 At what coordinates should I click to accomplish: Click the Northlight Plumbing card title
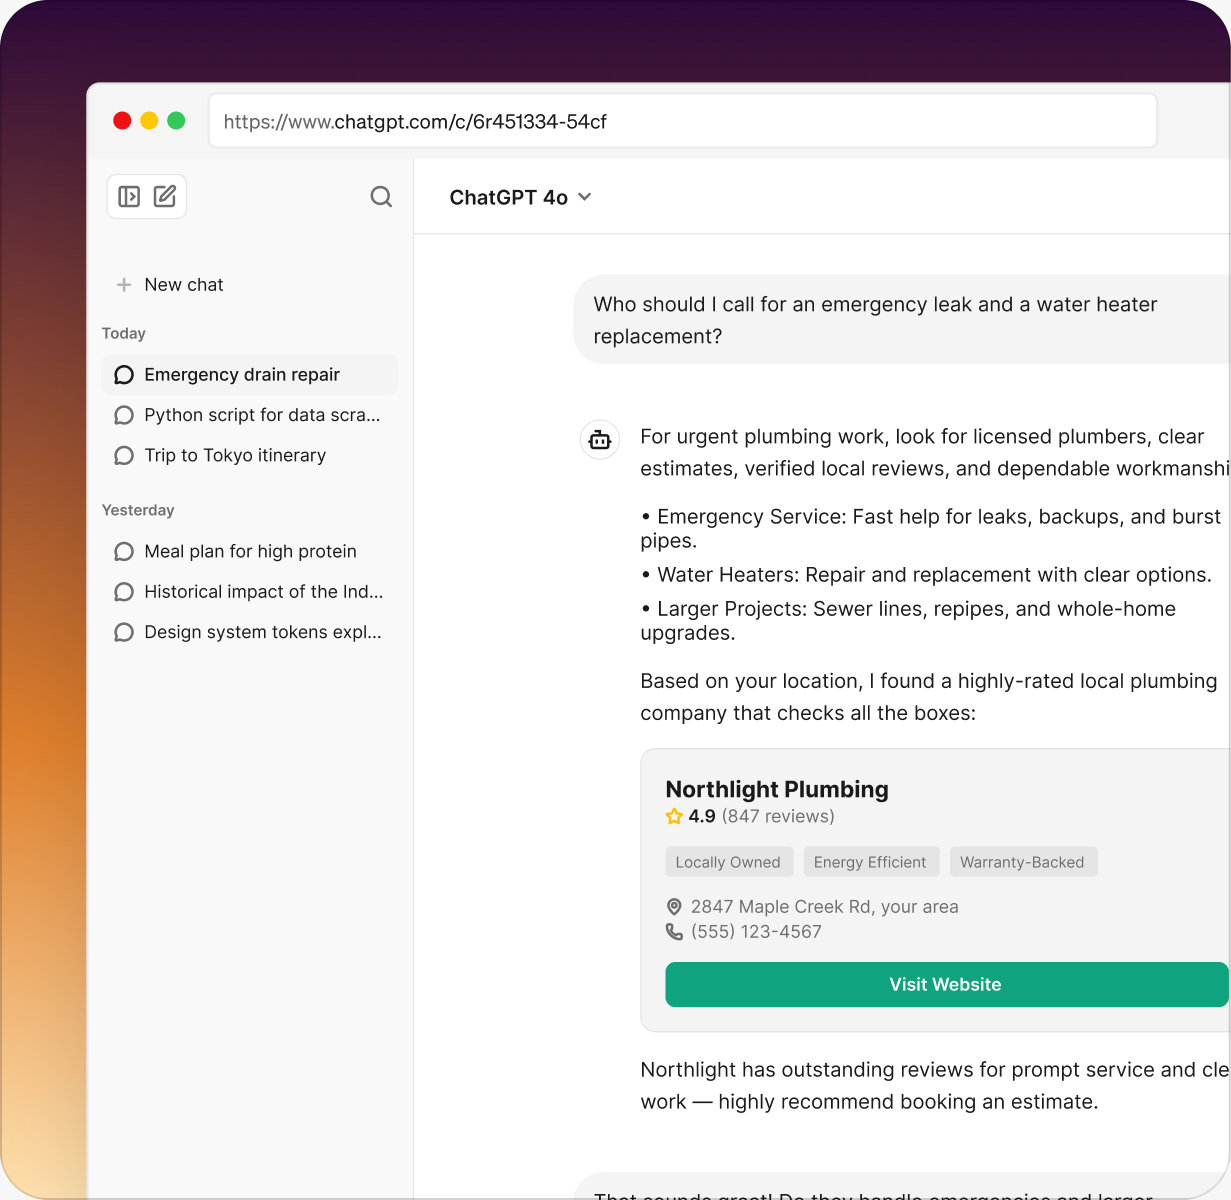point(777,789)
